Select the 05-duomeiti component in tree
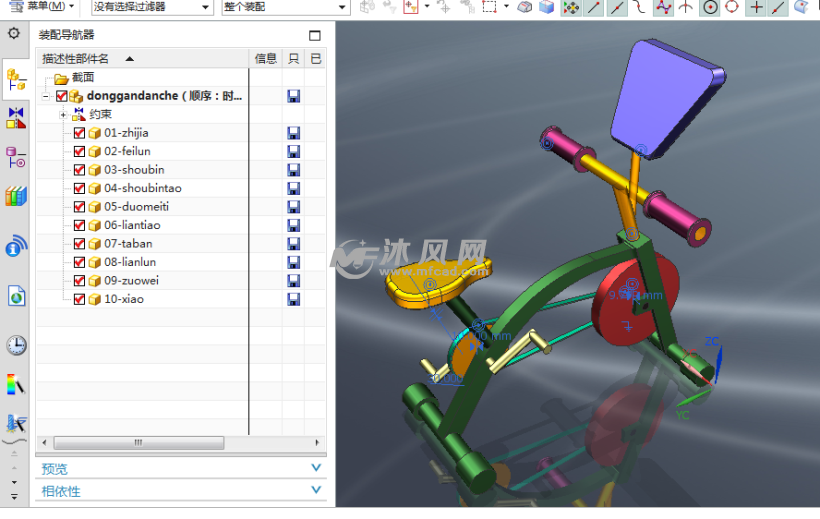 pos(136,207)
